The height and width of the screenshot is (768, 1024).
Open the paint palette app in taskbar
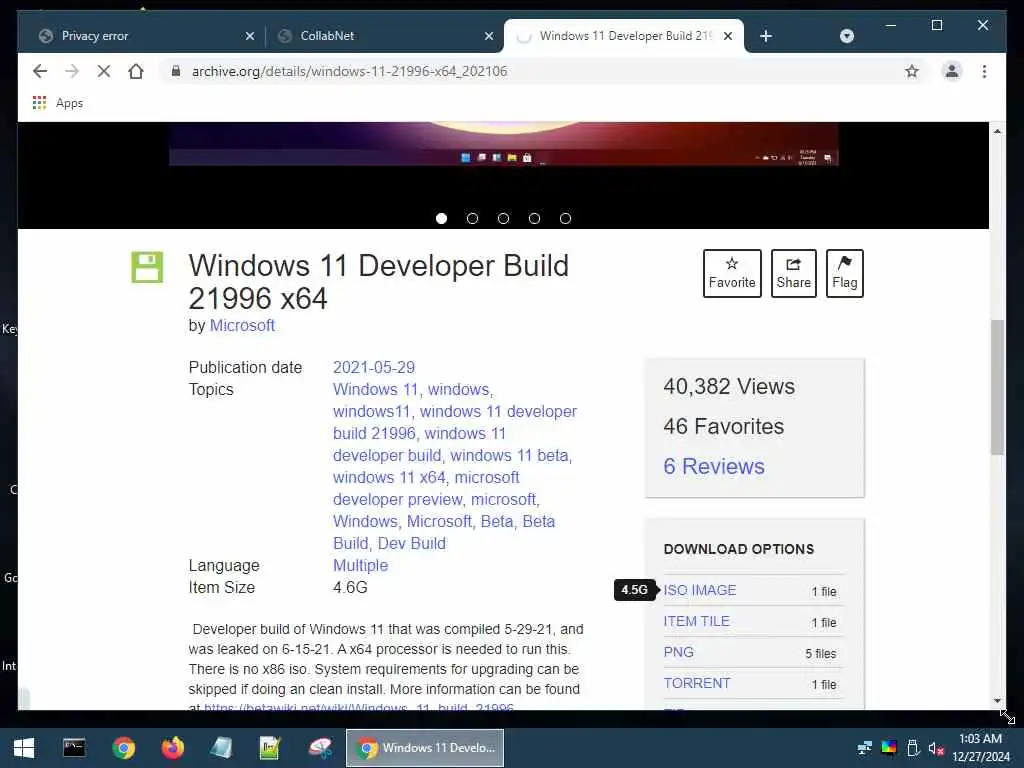pyautogui.click(x=319, y=748)
